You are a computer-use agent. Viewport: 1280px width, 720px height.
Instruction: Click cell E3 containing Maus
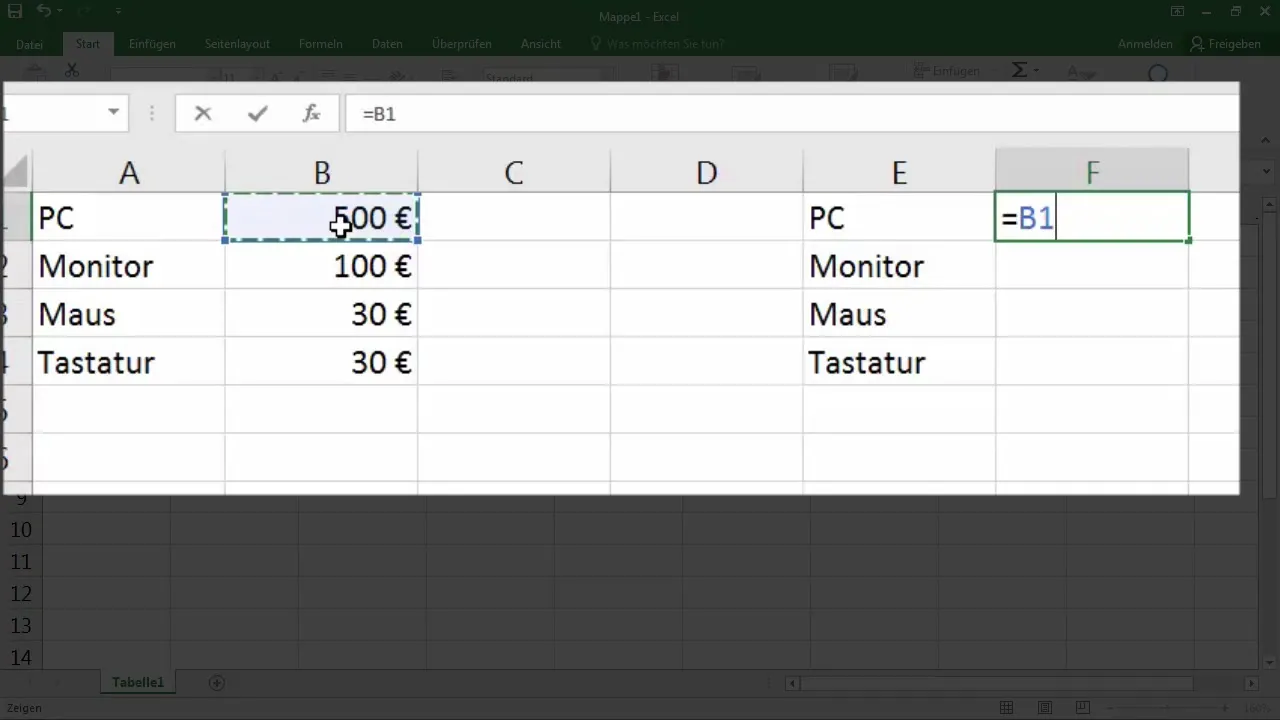(899, 314)
